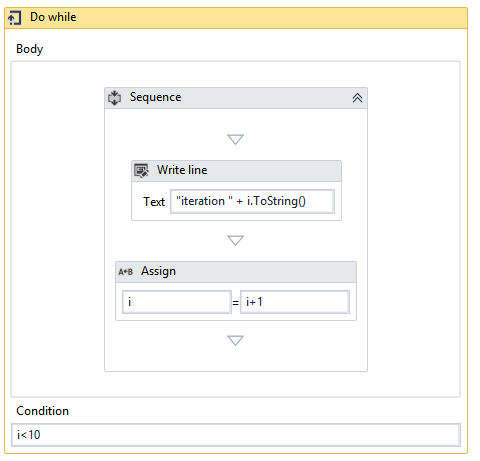Select the Sequence title bar

pos(236,98)
